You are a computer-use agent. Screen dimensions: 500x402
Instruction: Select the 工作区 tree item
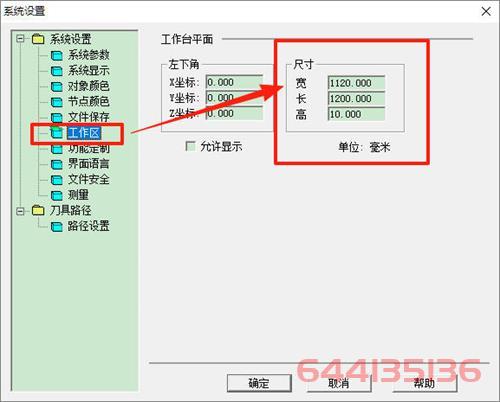pos(84,133)
